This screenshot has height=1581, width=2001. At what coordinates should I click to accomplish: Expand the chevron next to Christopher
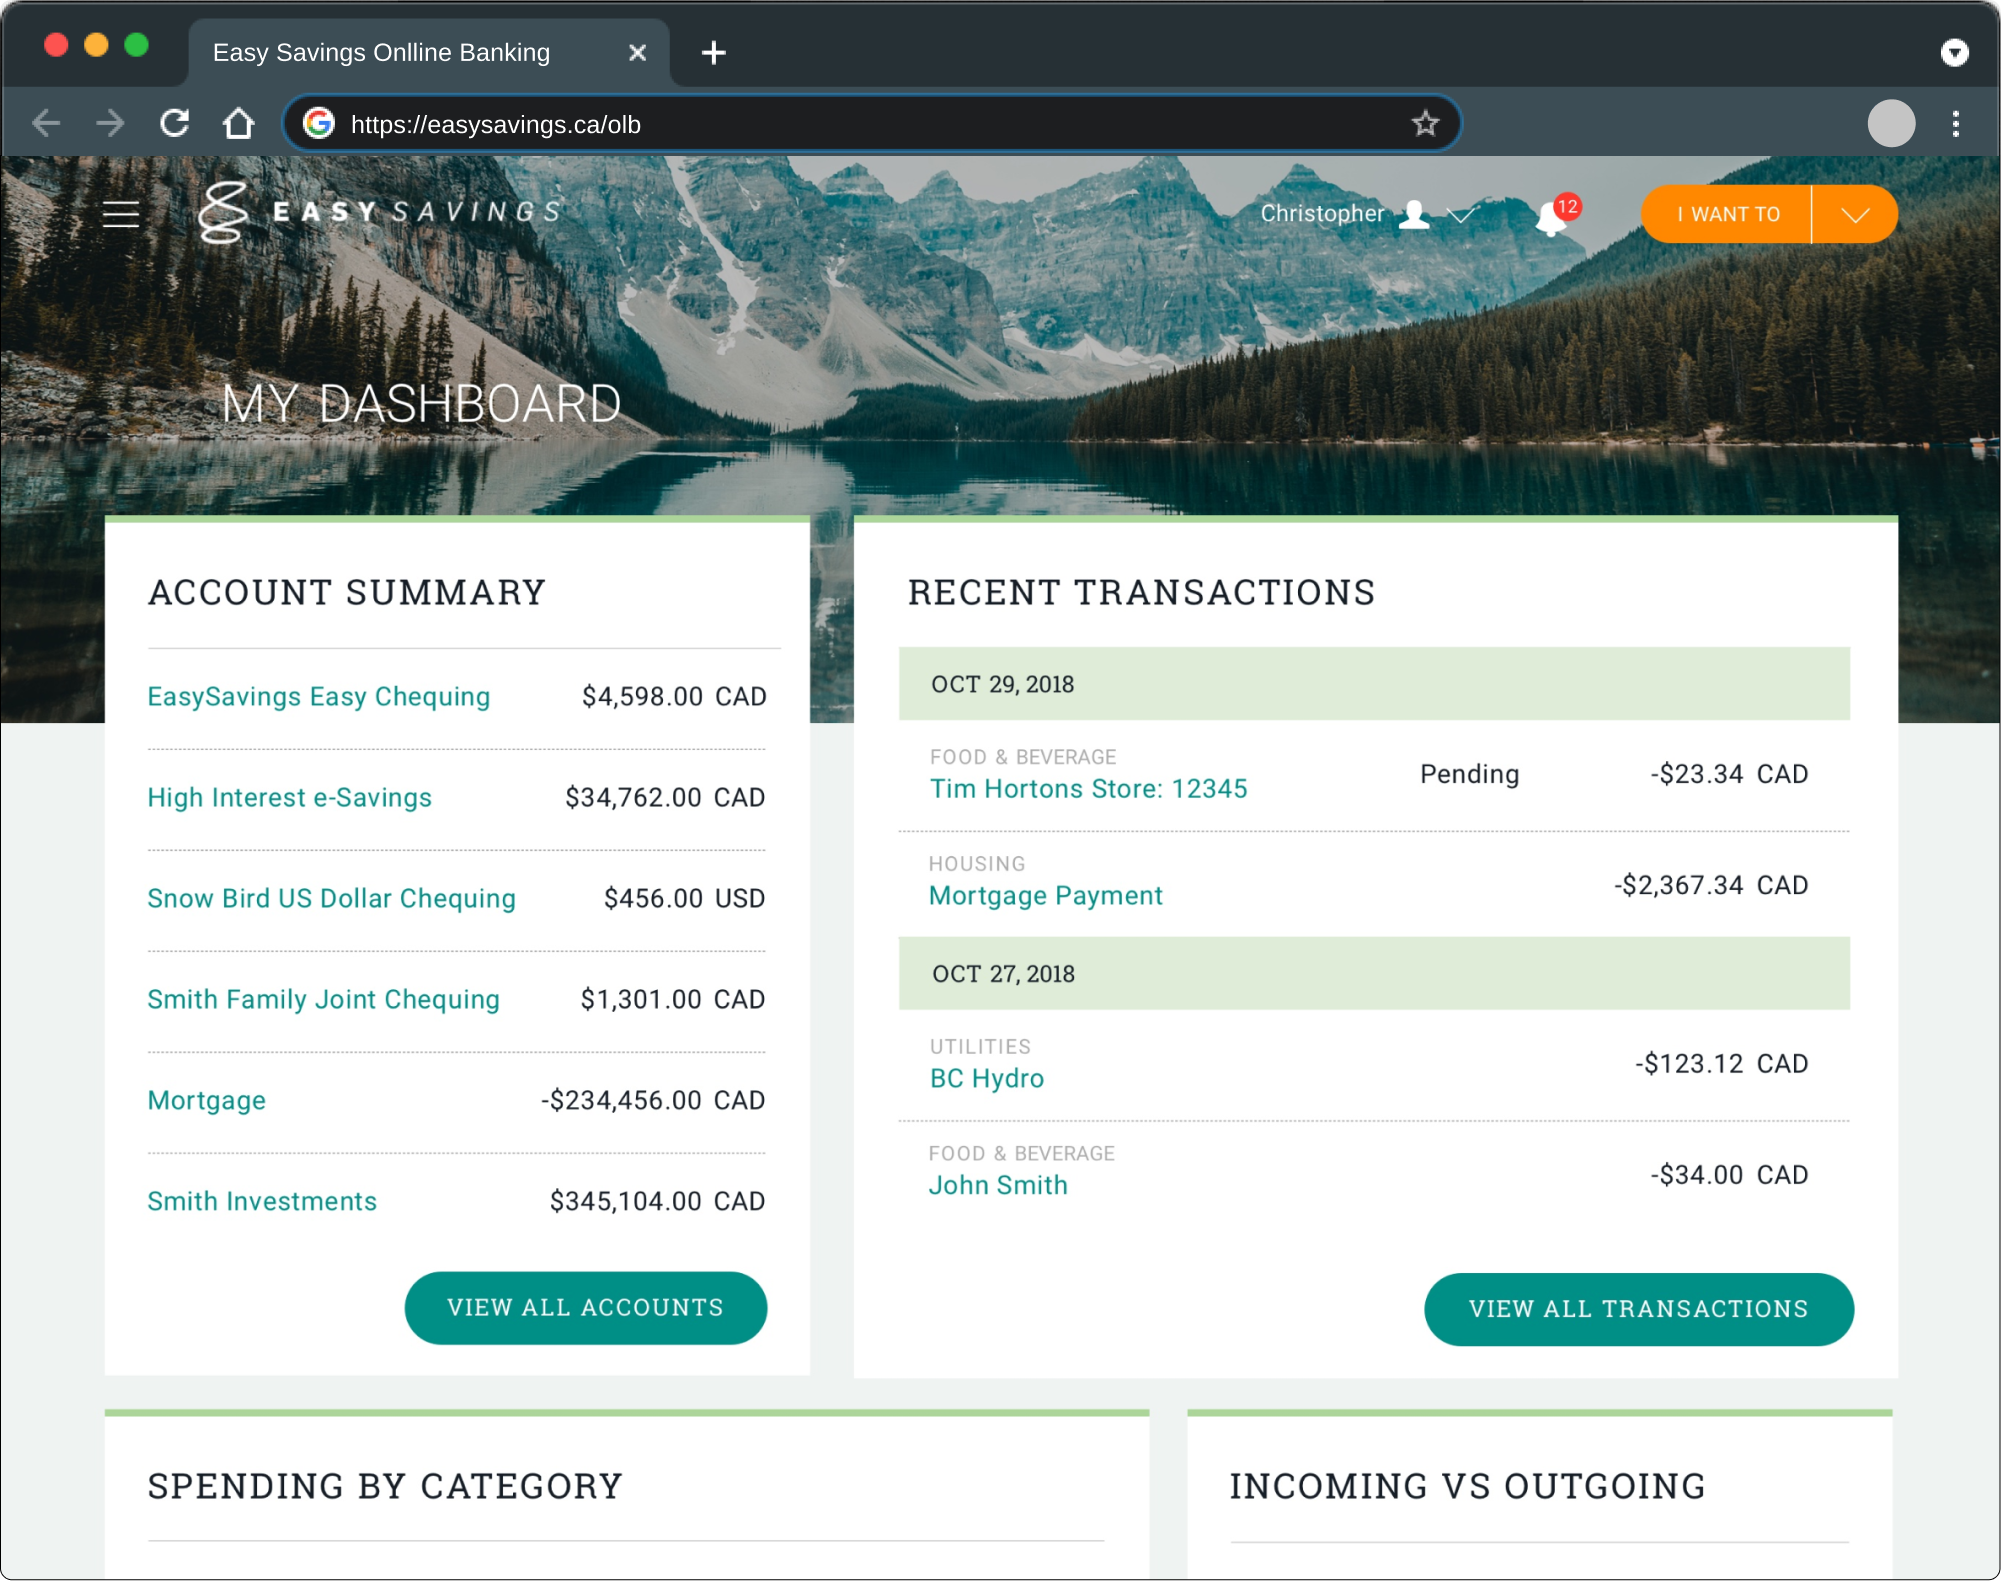(1460, 217)
